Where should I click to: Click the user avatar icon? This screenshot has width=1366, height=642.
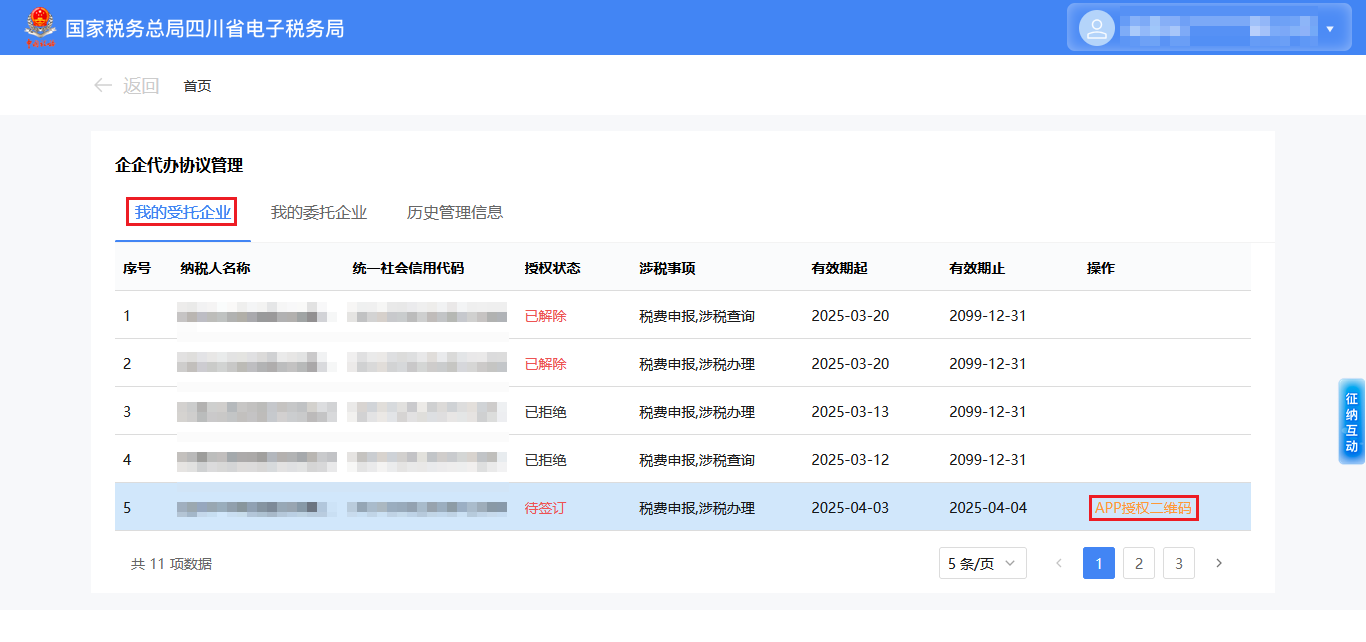pos(1097,28)
